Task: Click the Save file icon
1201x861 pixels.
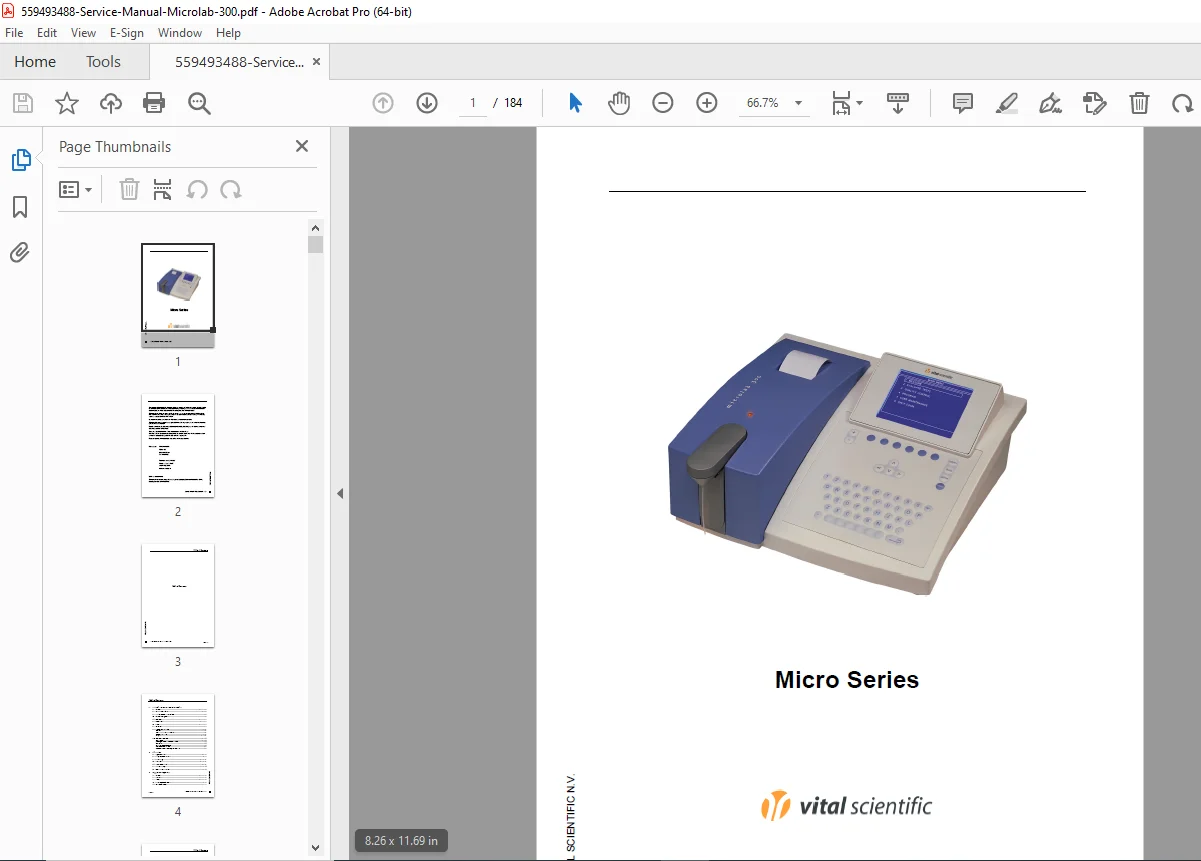Action: 23,103
